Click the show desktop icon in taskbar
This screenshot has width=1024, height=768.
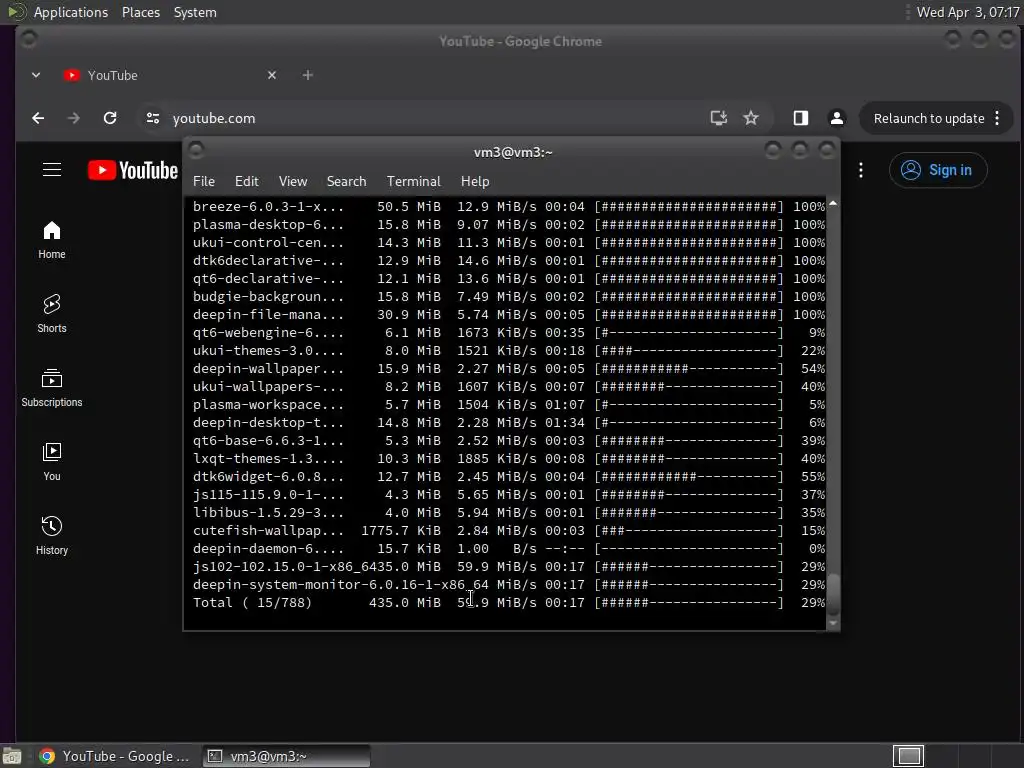click(12, 756)
